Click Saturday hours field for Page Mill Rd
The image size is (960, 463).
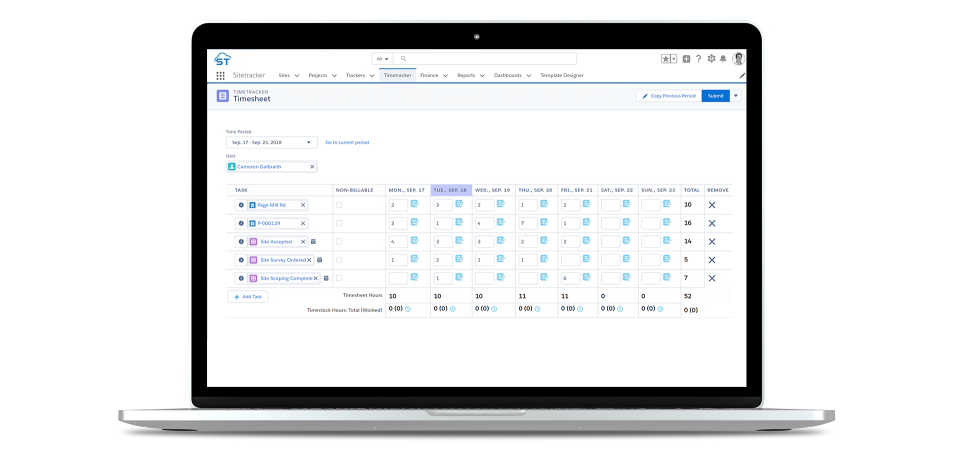611,205
